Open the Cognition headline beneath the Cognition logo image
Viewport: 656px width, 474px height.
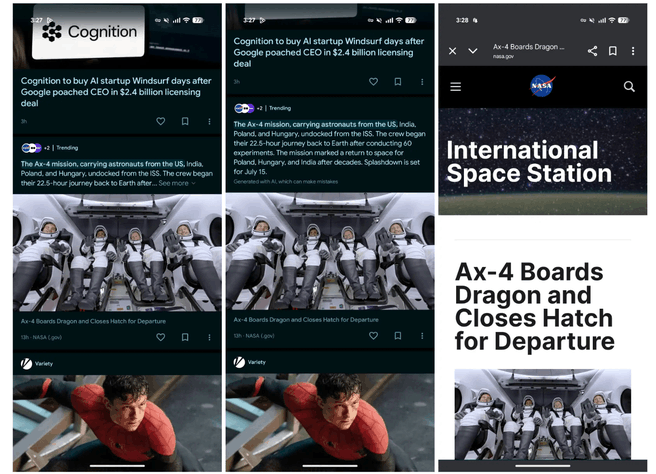(x=116, y=92)
